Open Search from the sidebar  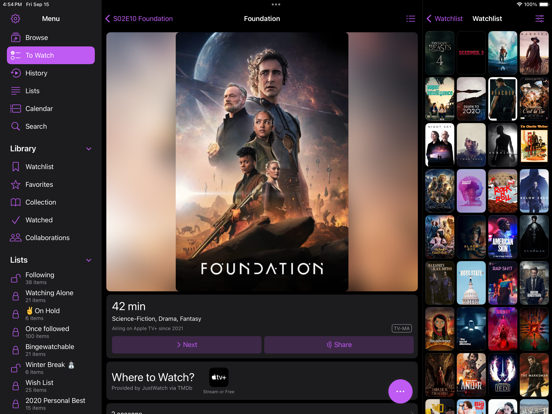(x=51, y=126)
